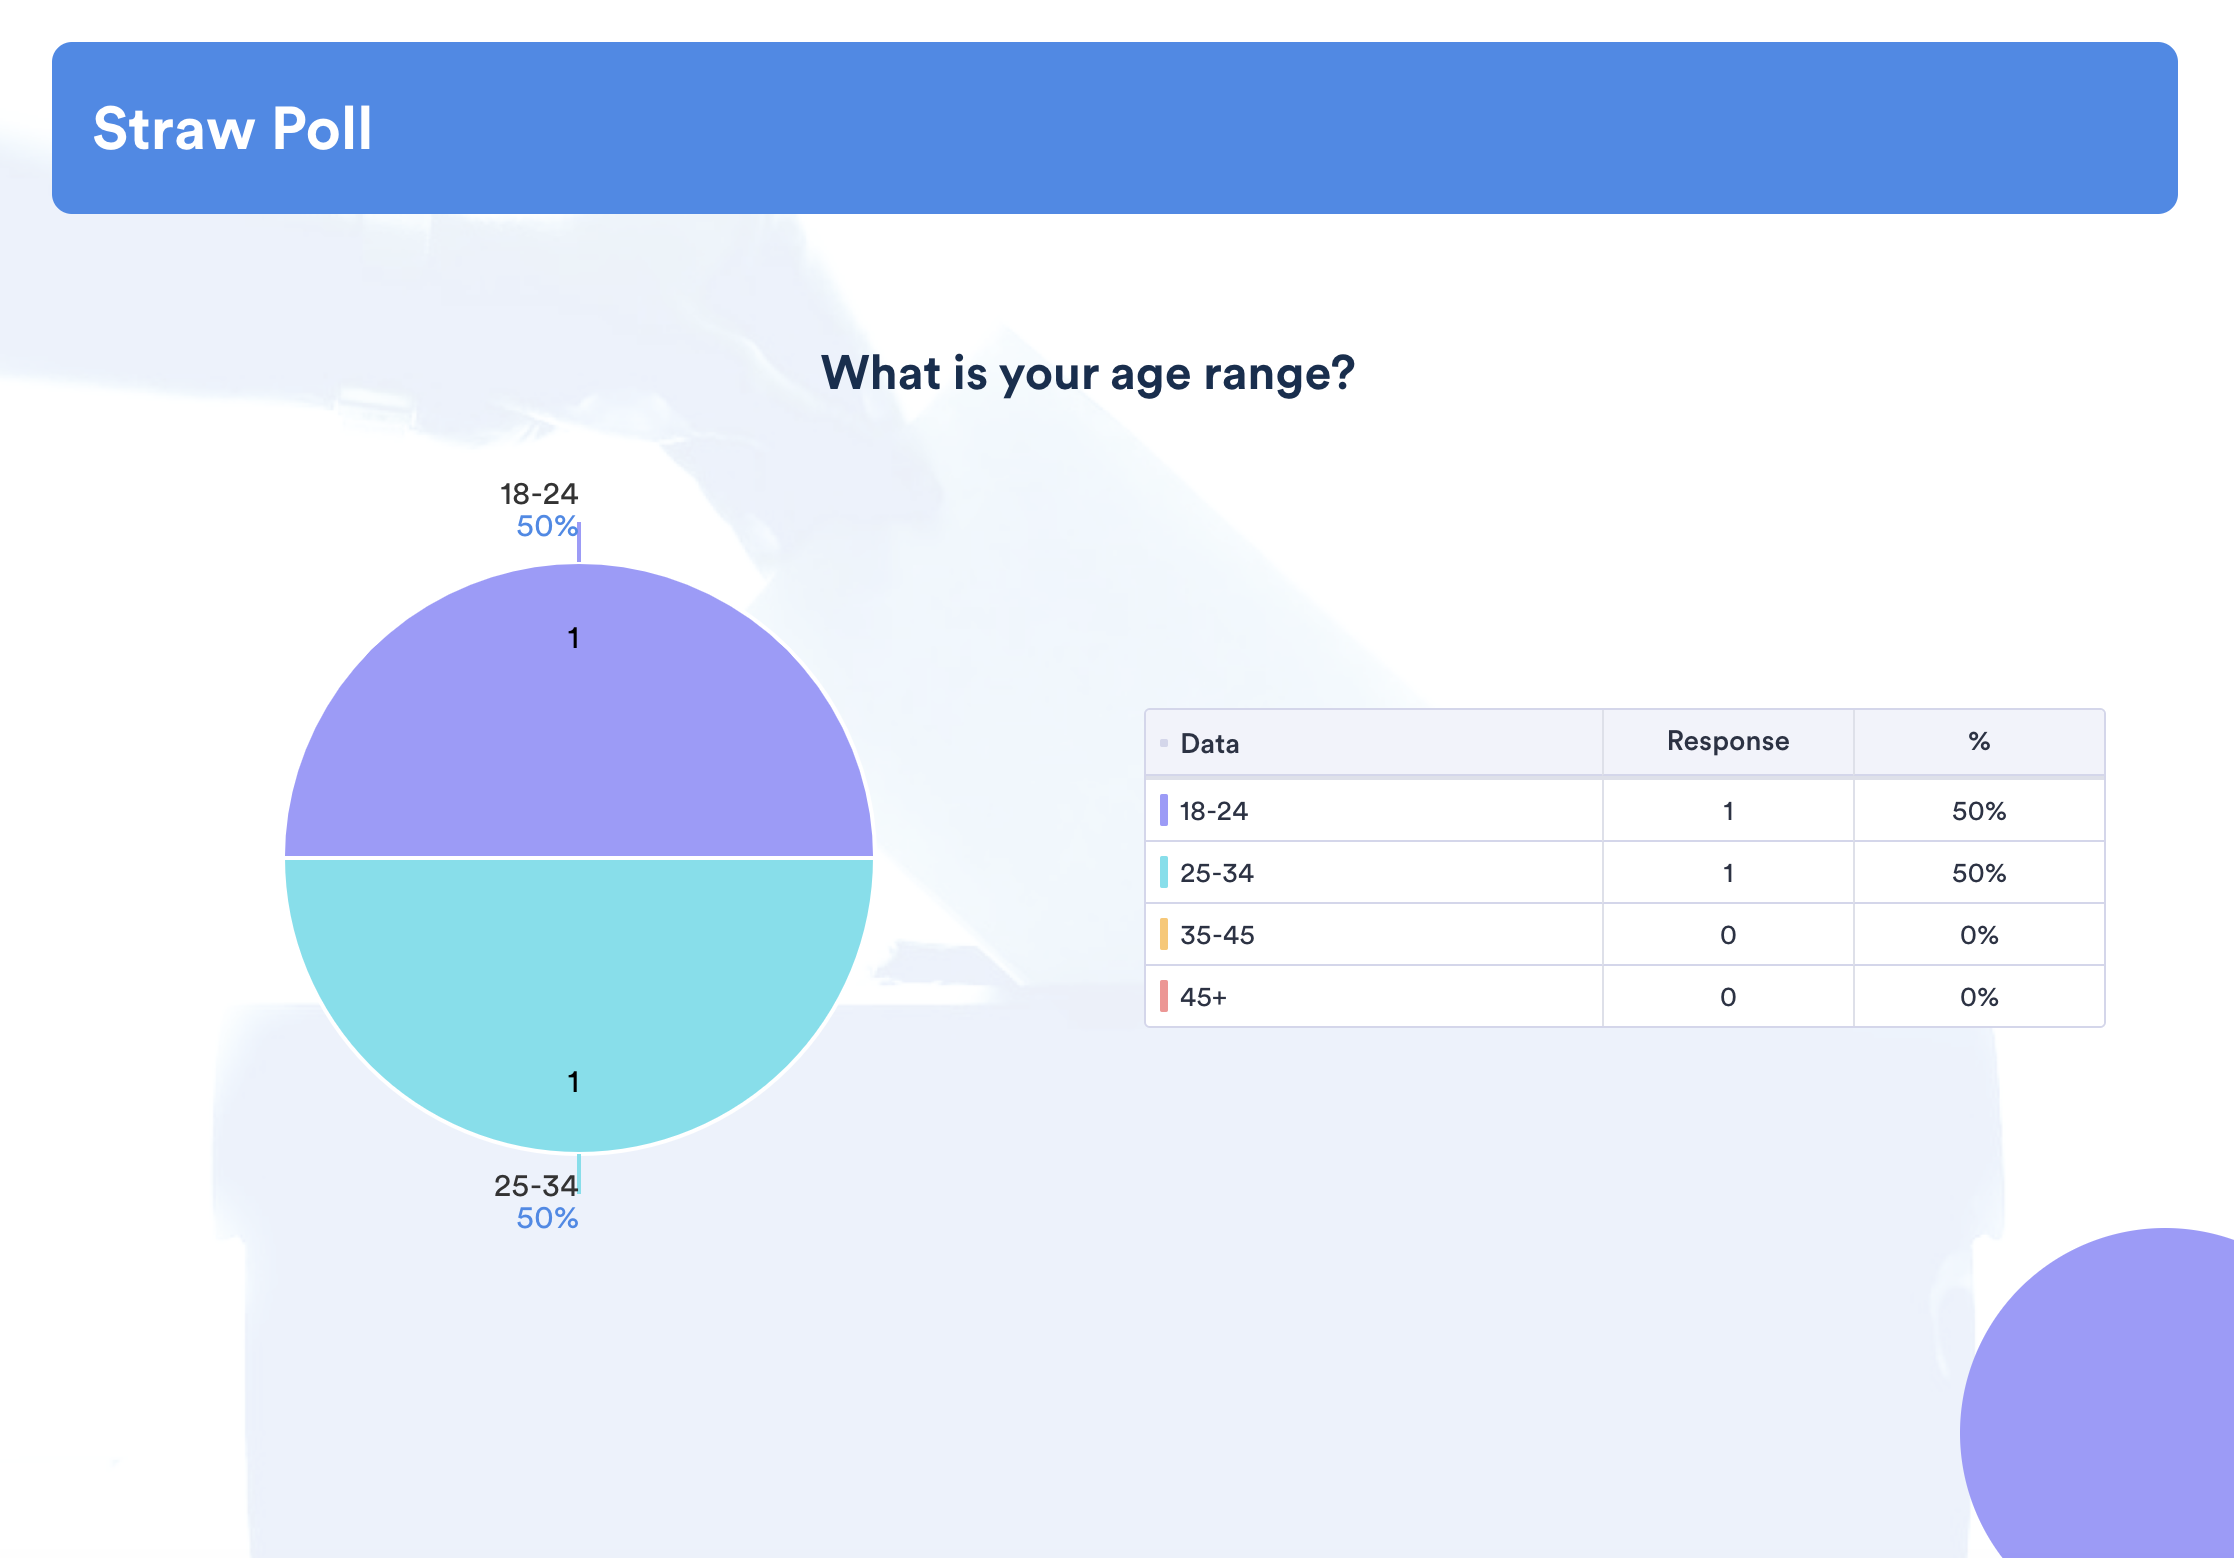2234x1558 pixels.
Task: Click the 50% cell in 25-34 row
Action: pyautogui.click(x=1978, y=873)
